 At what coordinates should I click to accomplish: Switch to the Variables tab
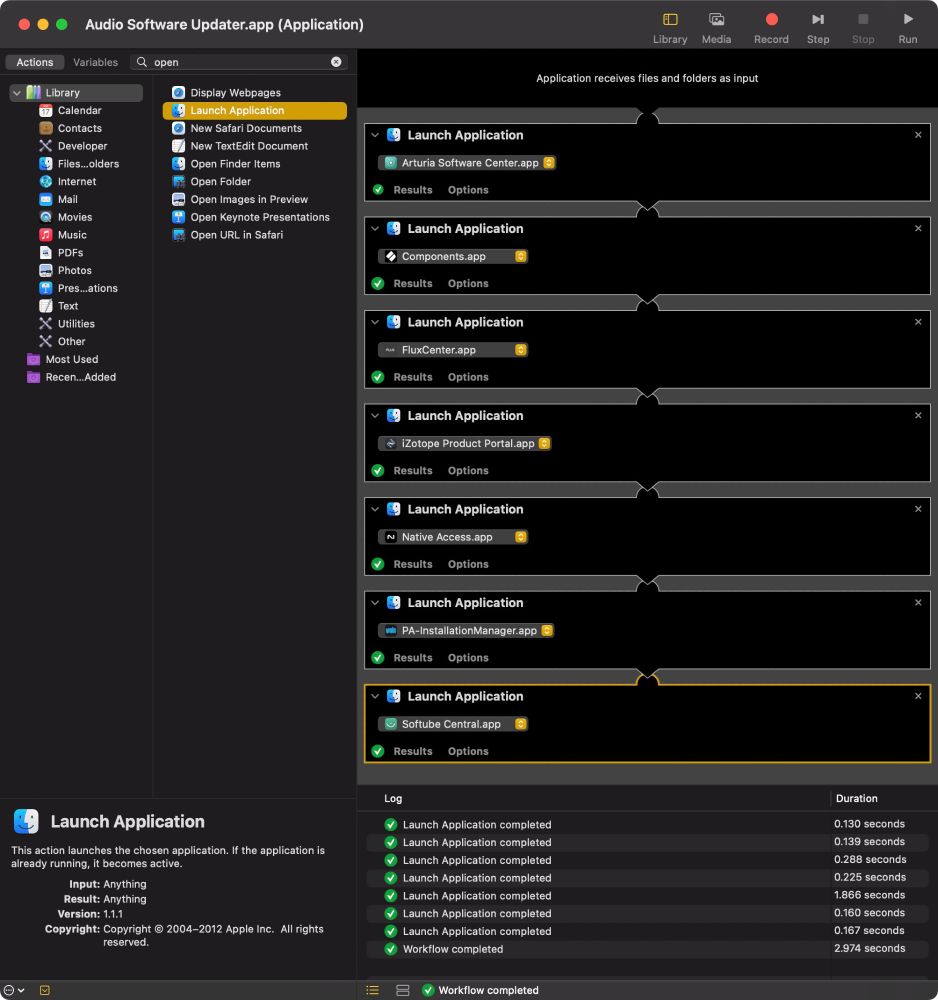coord(95,61)
